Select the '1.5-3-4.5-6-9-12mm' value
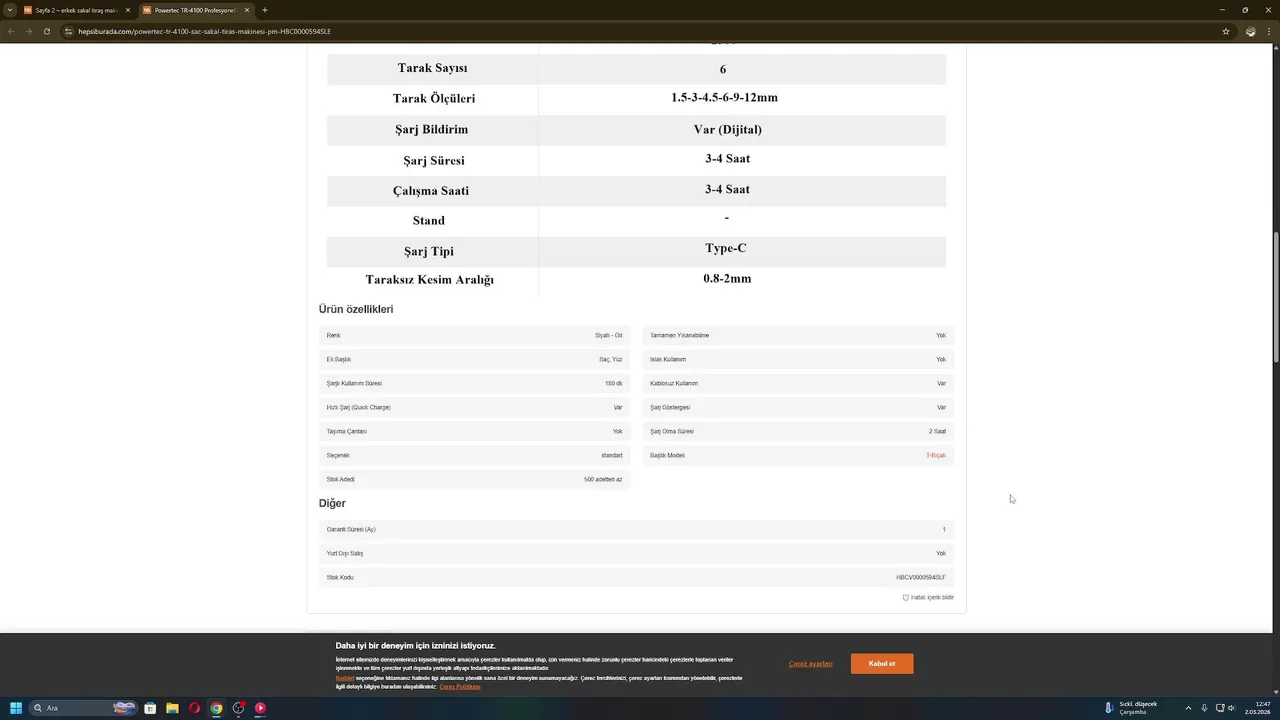The width and height of the screenshot is (1280, 720). [724, 98]
